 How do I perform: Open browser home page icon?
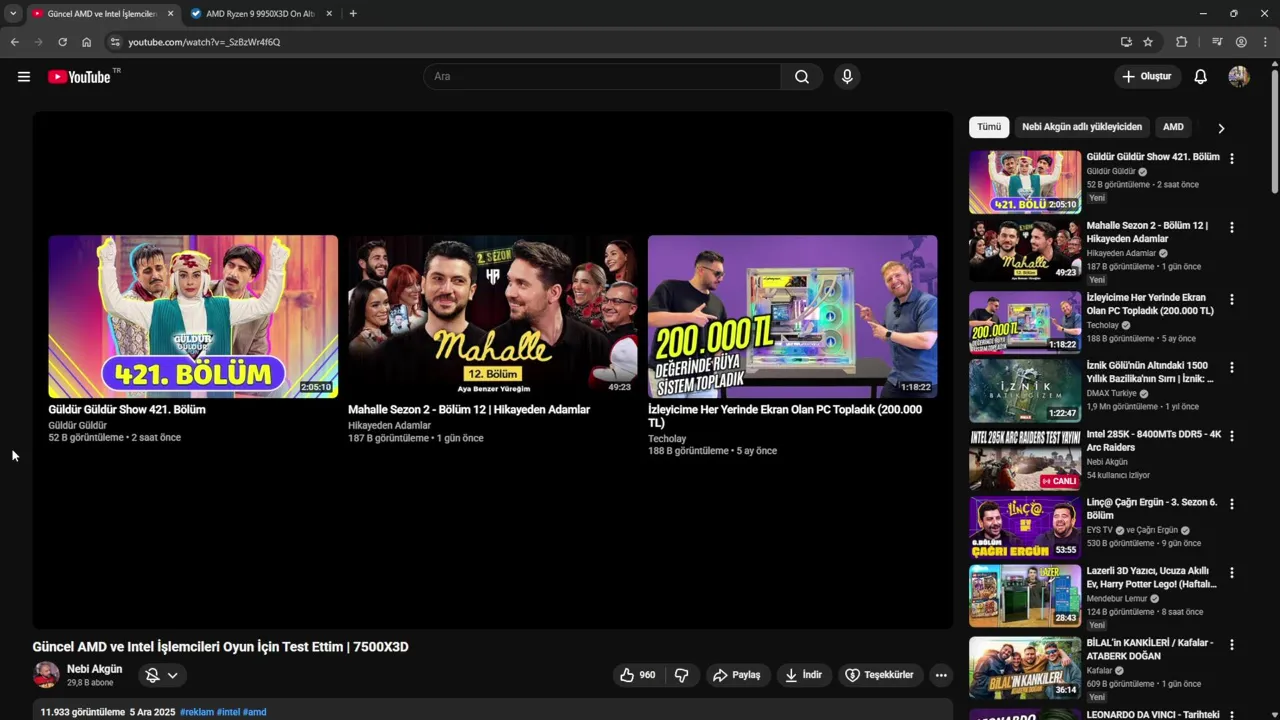pos(87,42)
